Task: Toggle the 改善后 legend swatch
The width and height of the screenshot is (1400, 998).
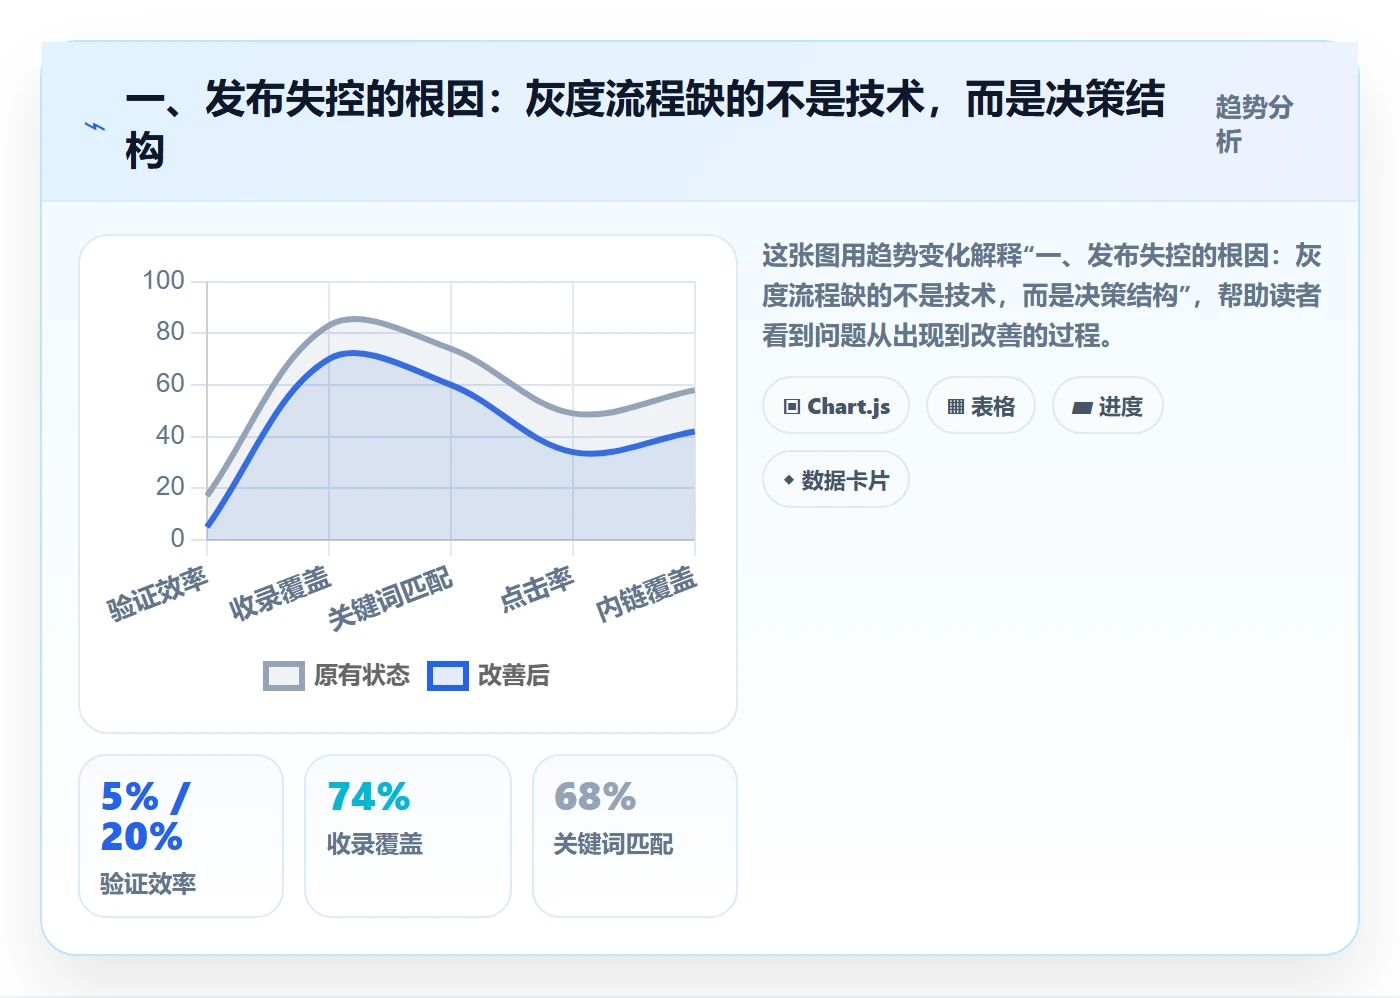Action: pyautogui.click(x=448, y=676)
